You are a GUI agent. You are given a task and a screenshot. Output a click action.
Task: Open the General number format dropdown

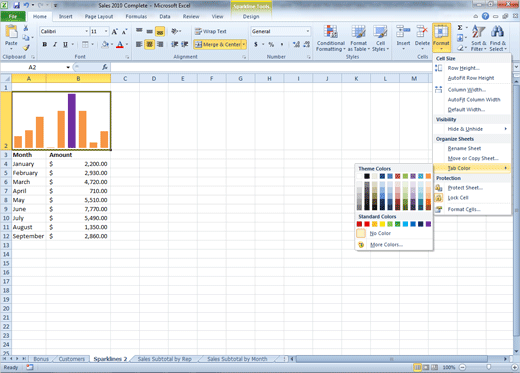click(x=308, y=31)
